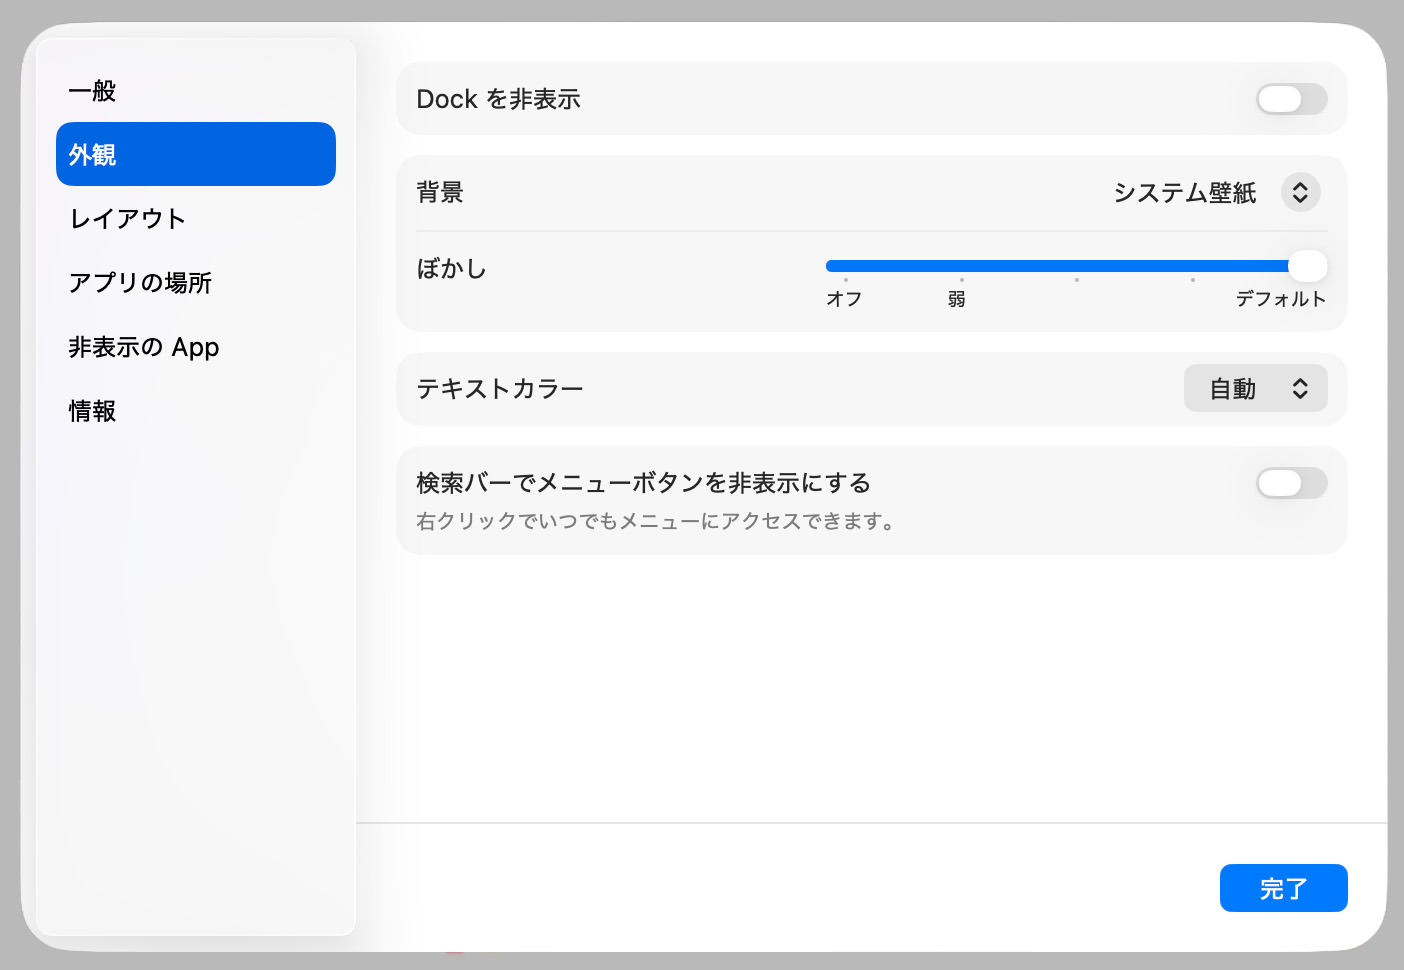Set blur slider to オフ tick
The height and width of the screenshot is (970, 1404).
(x=845, y=279)
